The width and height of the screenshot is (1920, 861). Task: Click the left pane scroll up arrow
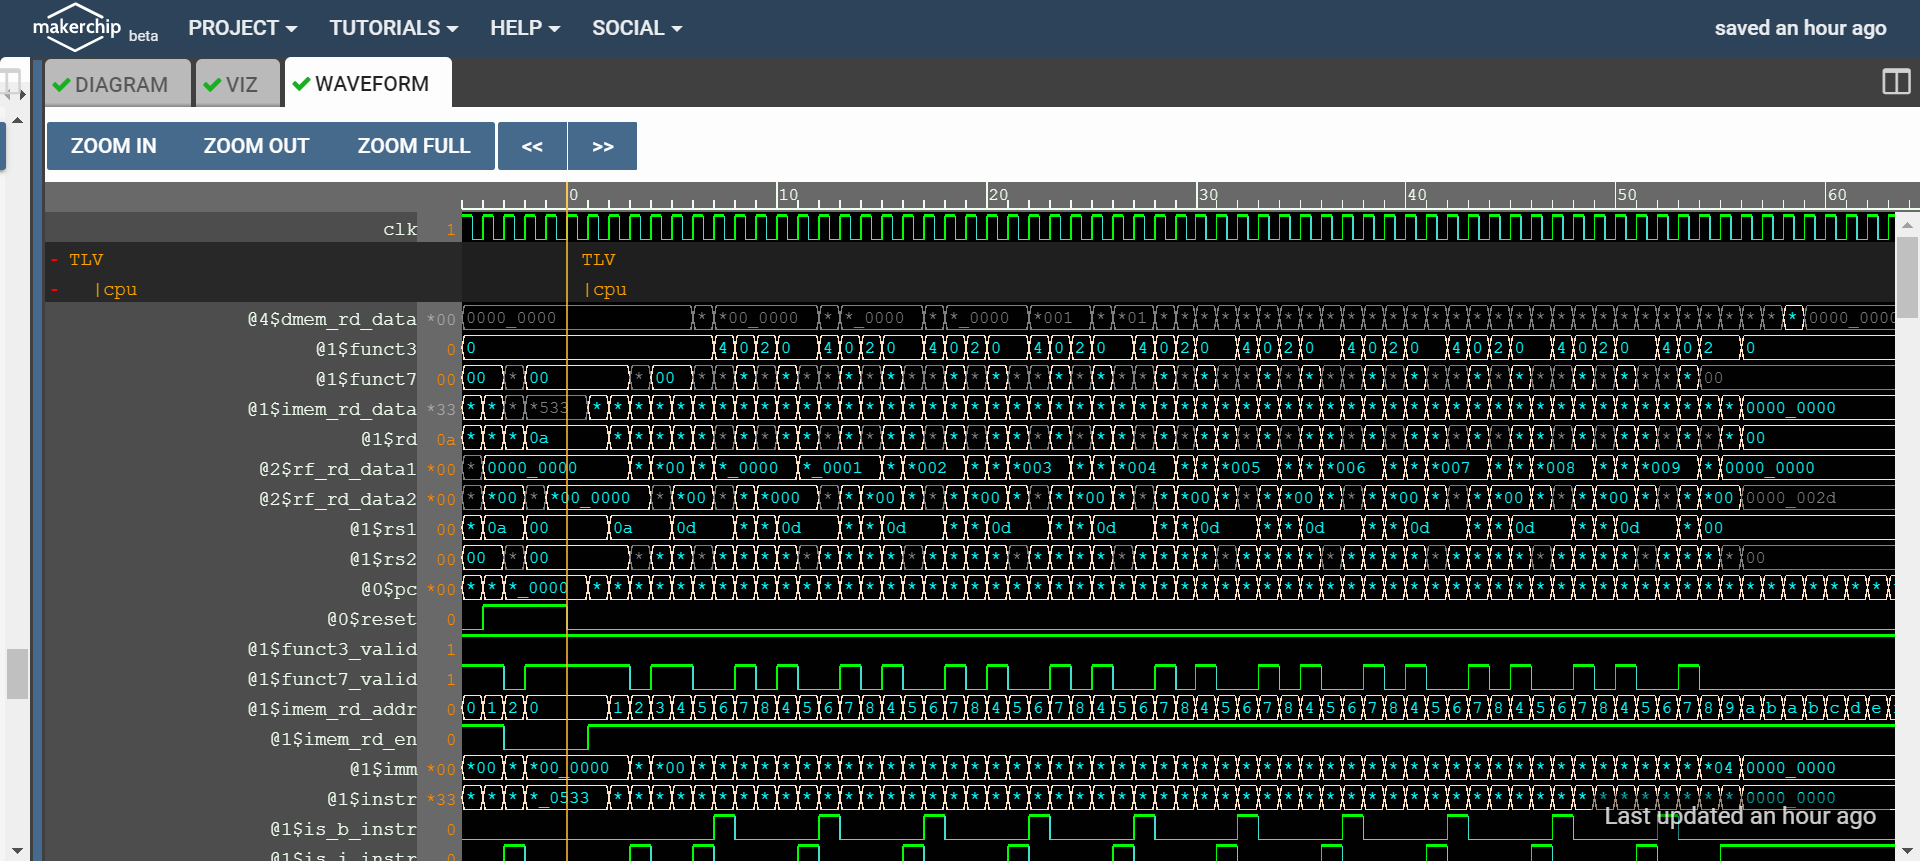click(17, 120)
